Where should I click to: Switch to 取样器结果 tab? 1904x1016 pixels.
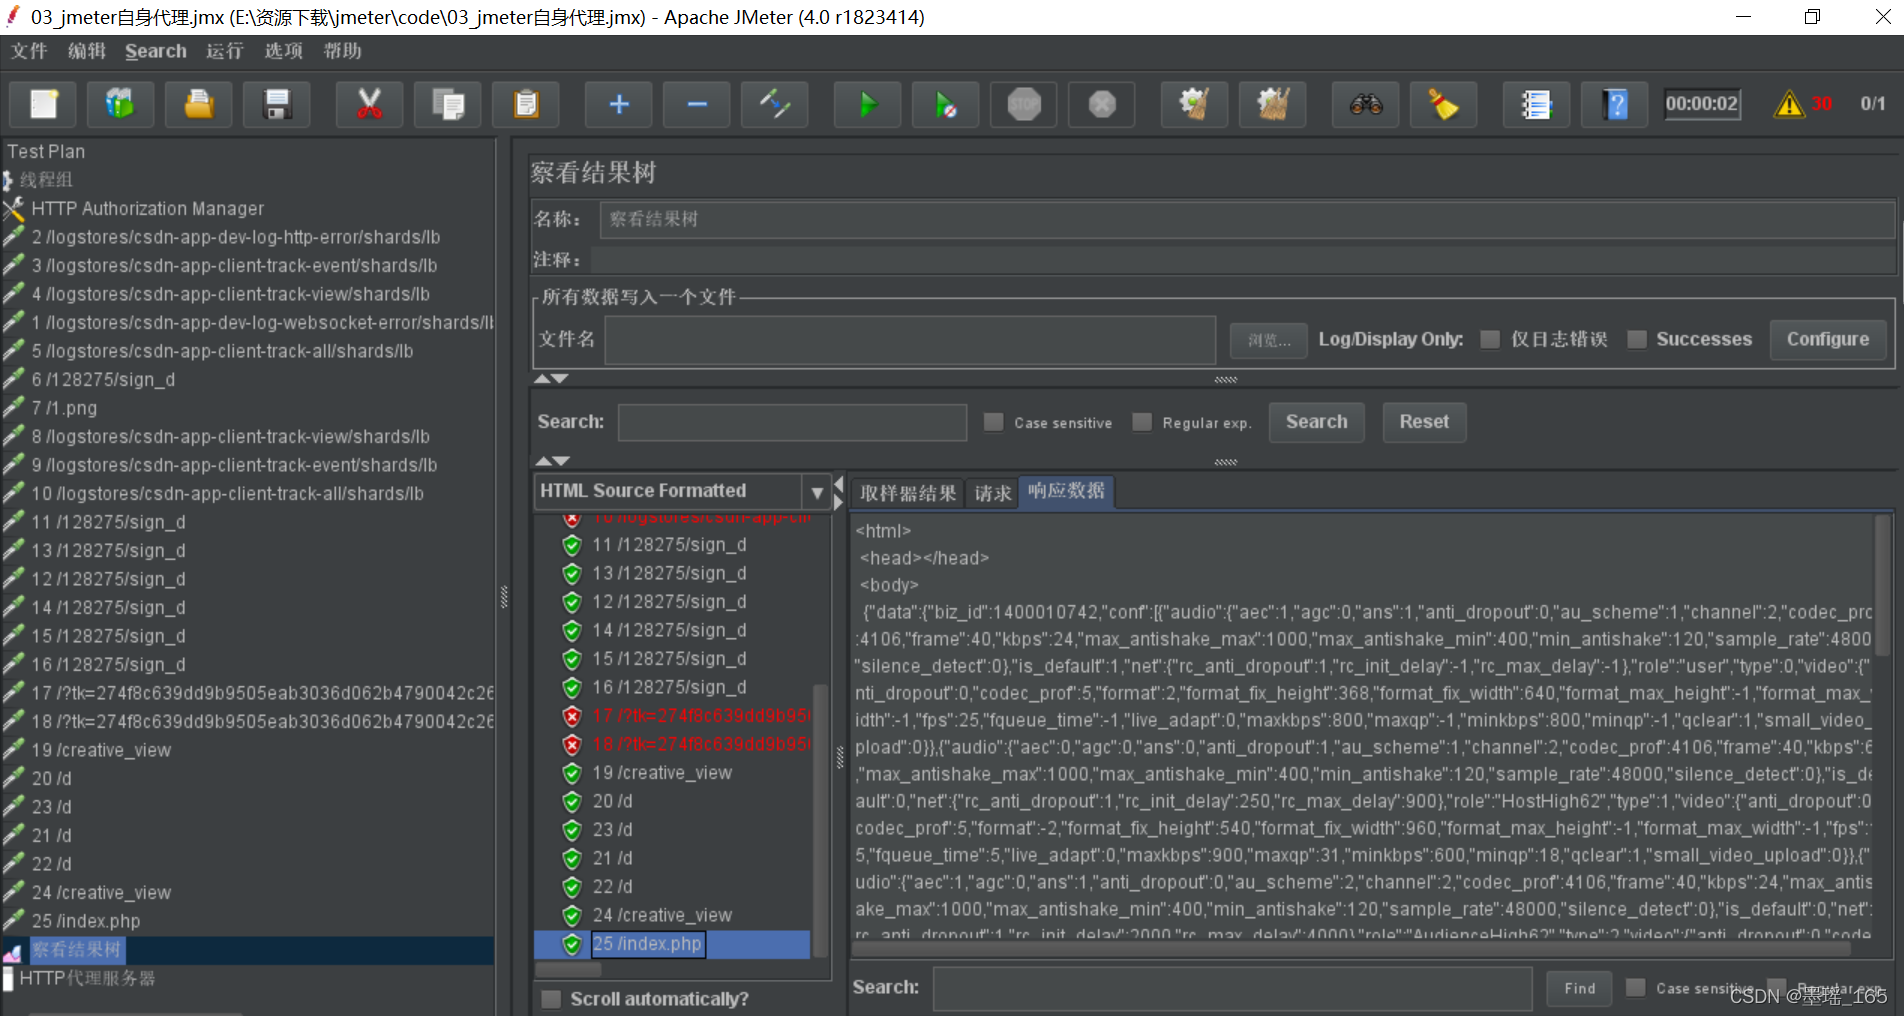coord(907,493)
